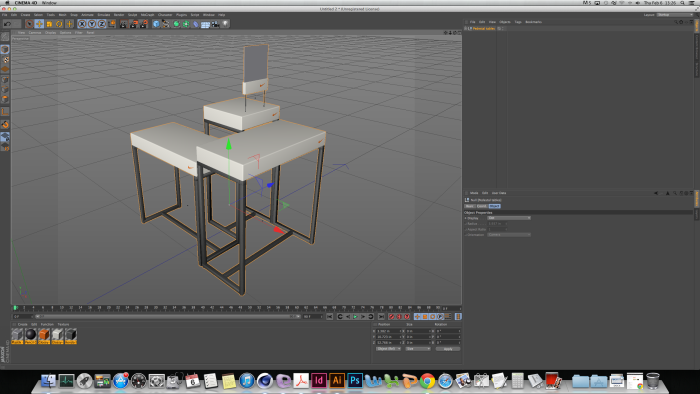Viewport: 700px width, 394px height.
Task: Open the Render menu
Action: pos(119,15)
